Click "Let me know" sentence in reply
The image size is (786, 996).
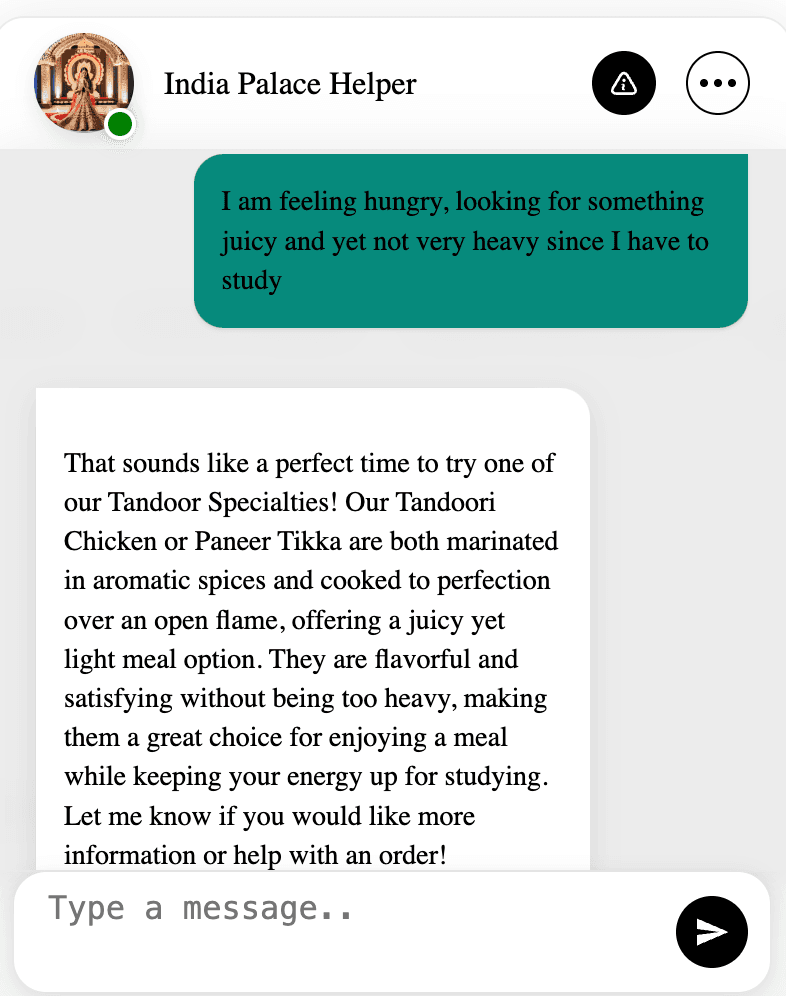click(x=137, y=816)
